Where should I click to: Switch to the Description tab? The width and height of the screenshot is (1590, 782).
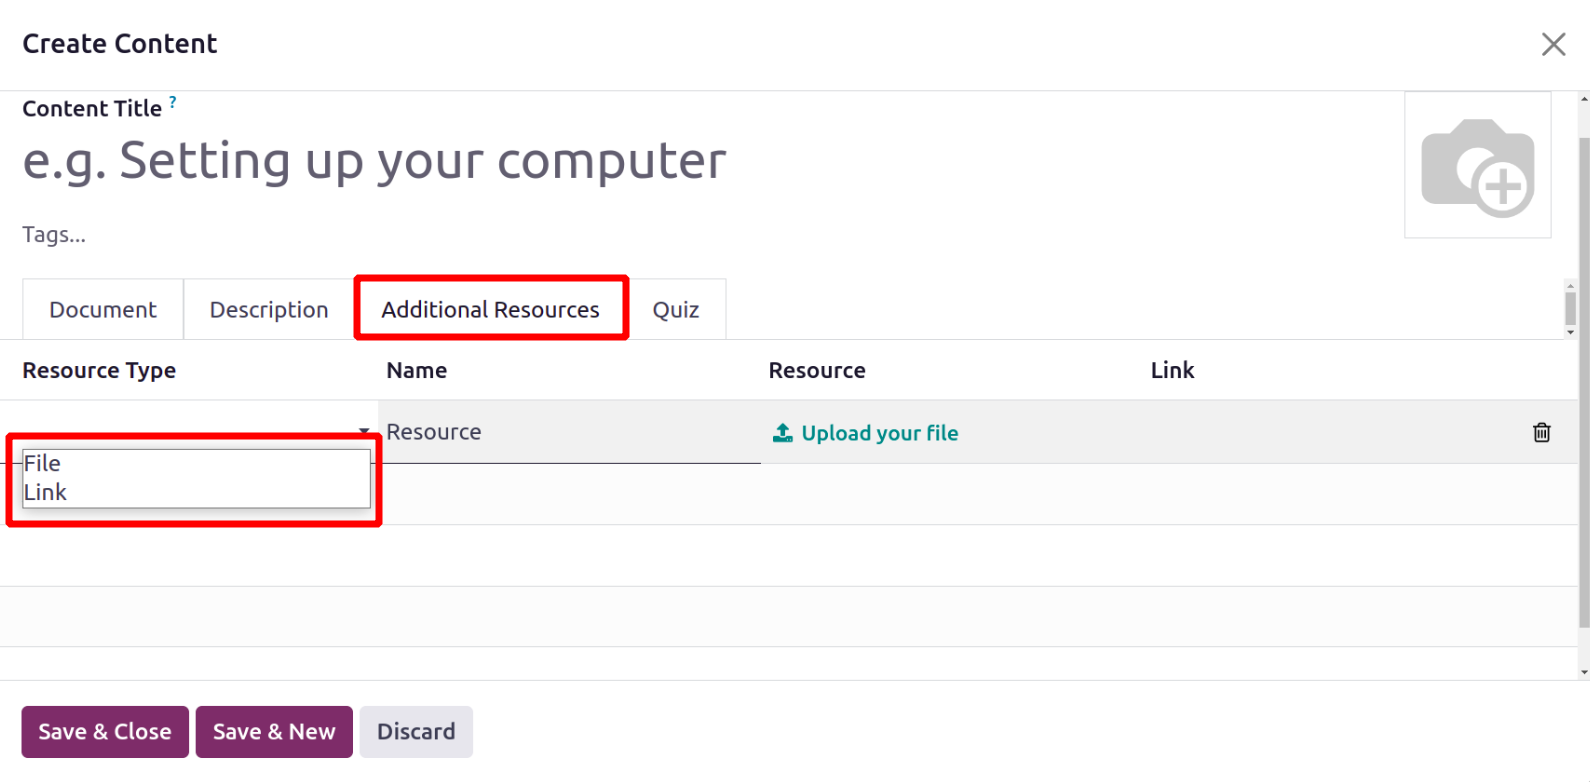pos(269,309)
